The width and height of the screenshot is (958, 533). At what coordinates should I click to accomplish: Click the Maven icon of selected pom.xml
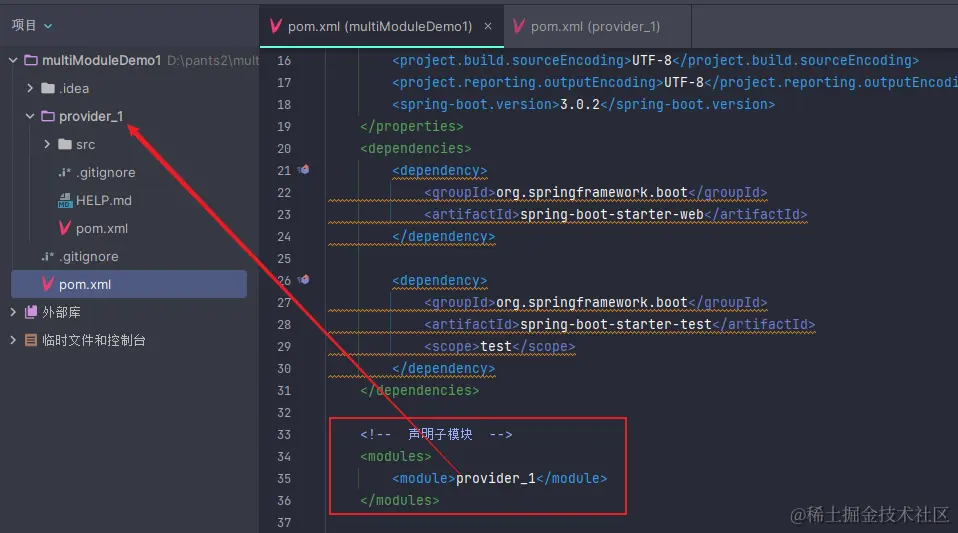(48, 284)
